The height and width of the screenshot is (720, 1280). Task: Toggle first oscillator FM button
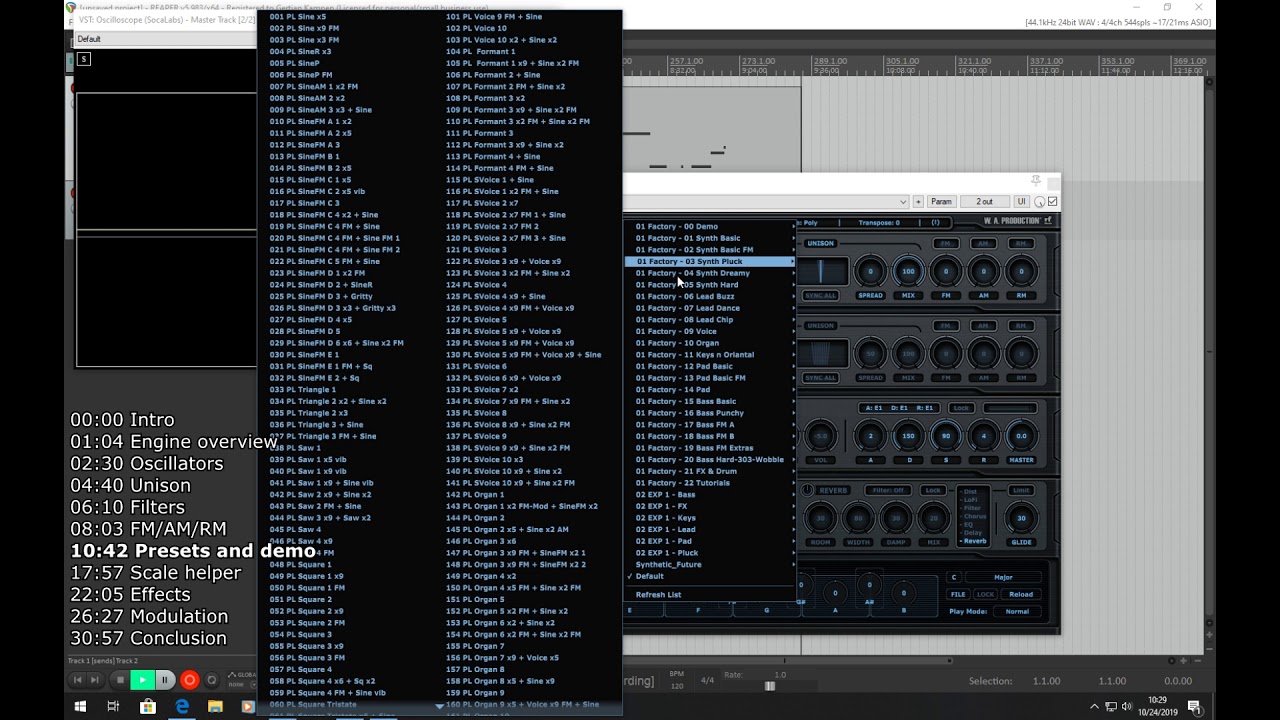(945, 243)
